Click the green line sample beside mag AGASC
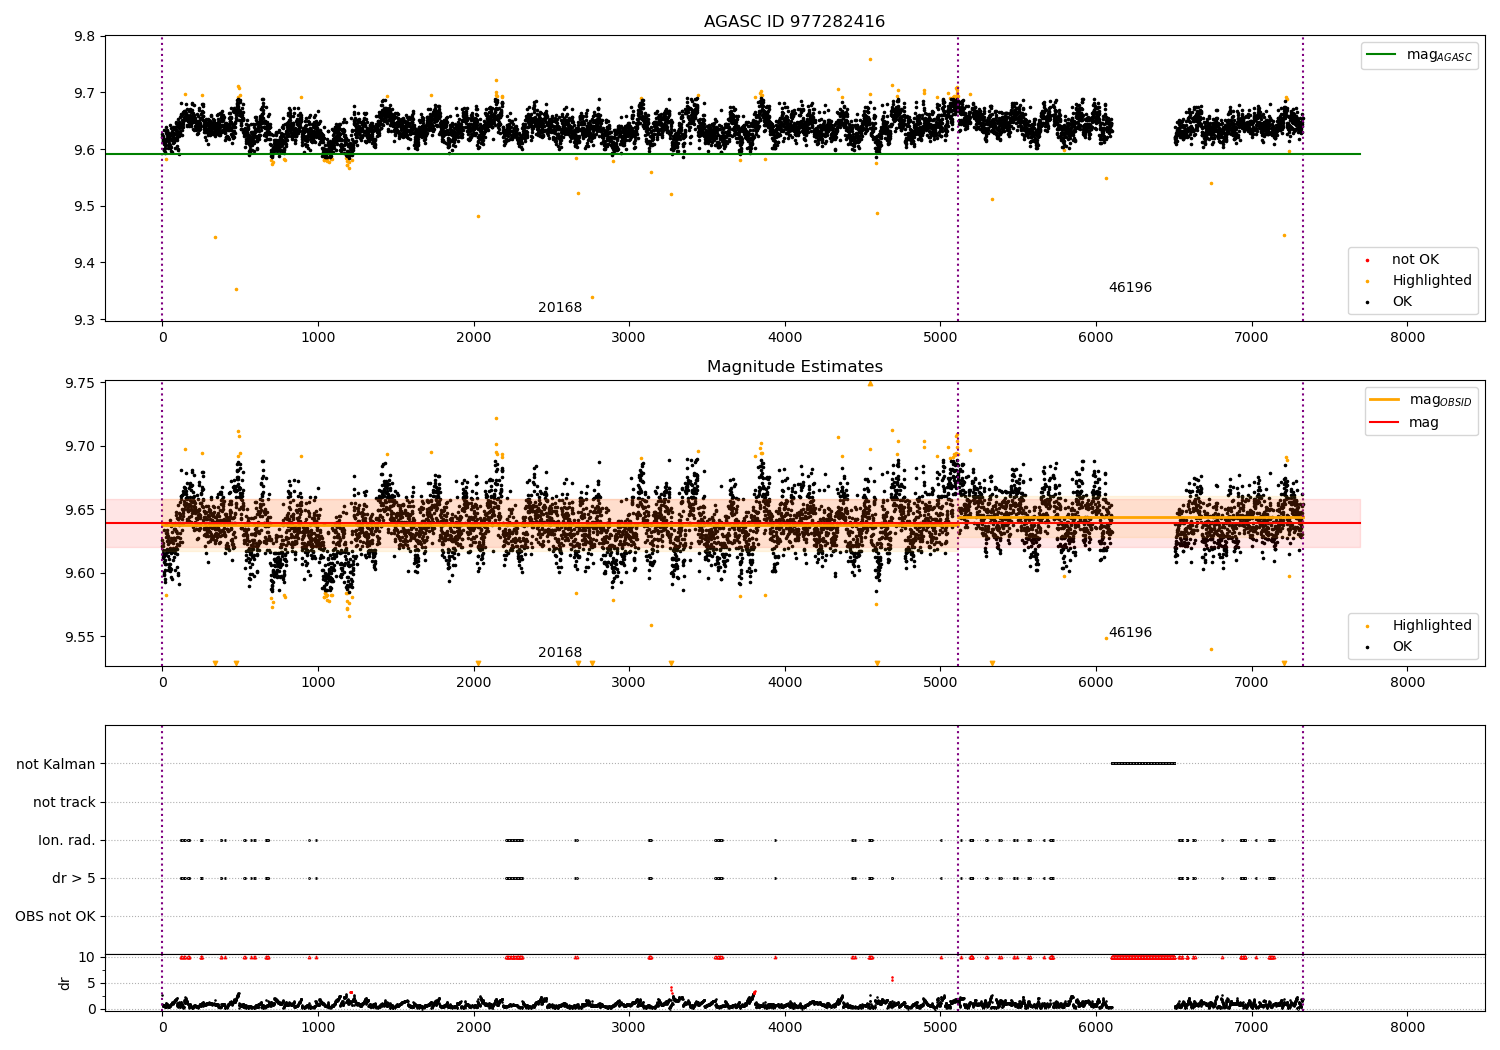This screenshot has height=1050, width=1500. pyautogui.click(x=1382, y=55)
